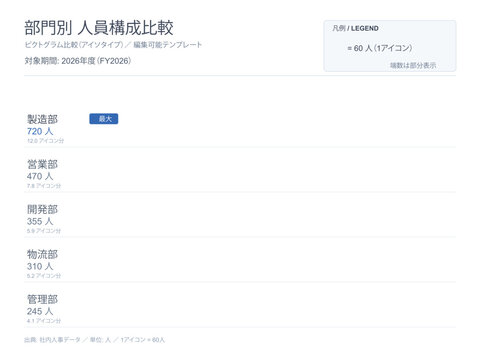
Task: Select the 管理部 department label
Action: point(42,299)
